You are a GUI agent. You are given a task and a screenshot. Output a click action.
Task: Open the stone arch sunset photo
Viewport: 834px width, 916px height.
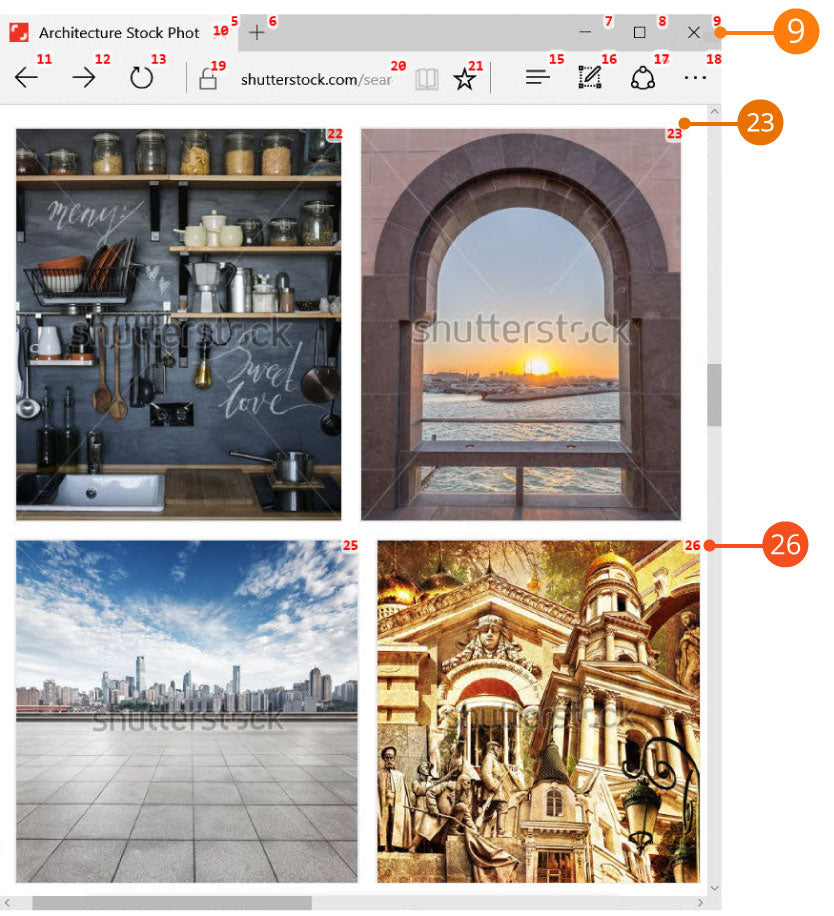pyautogui.click(x=521, y=324)
